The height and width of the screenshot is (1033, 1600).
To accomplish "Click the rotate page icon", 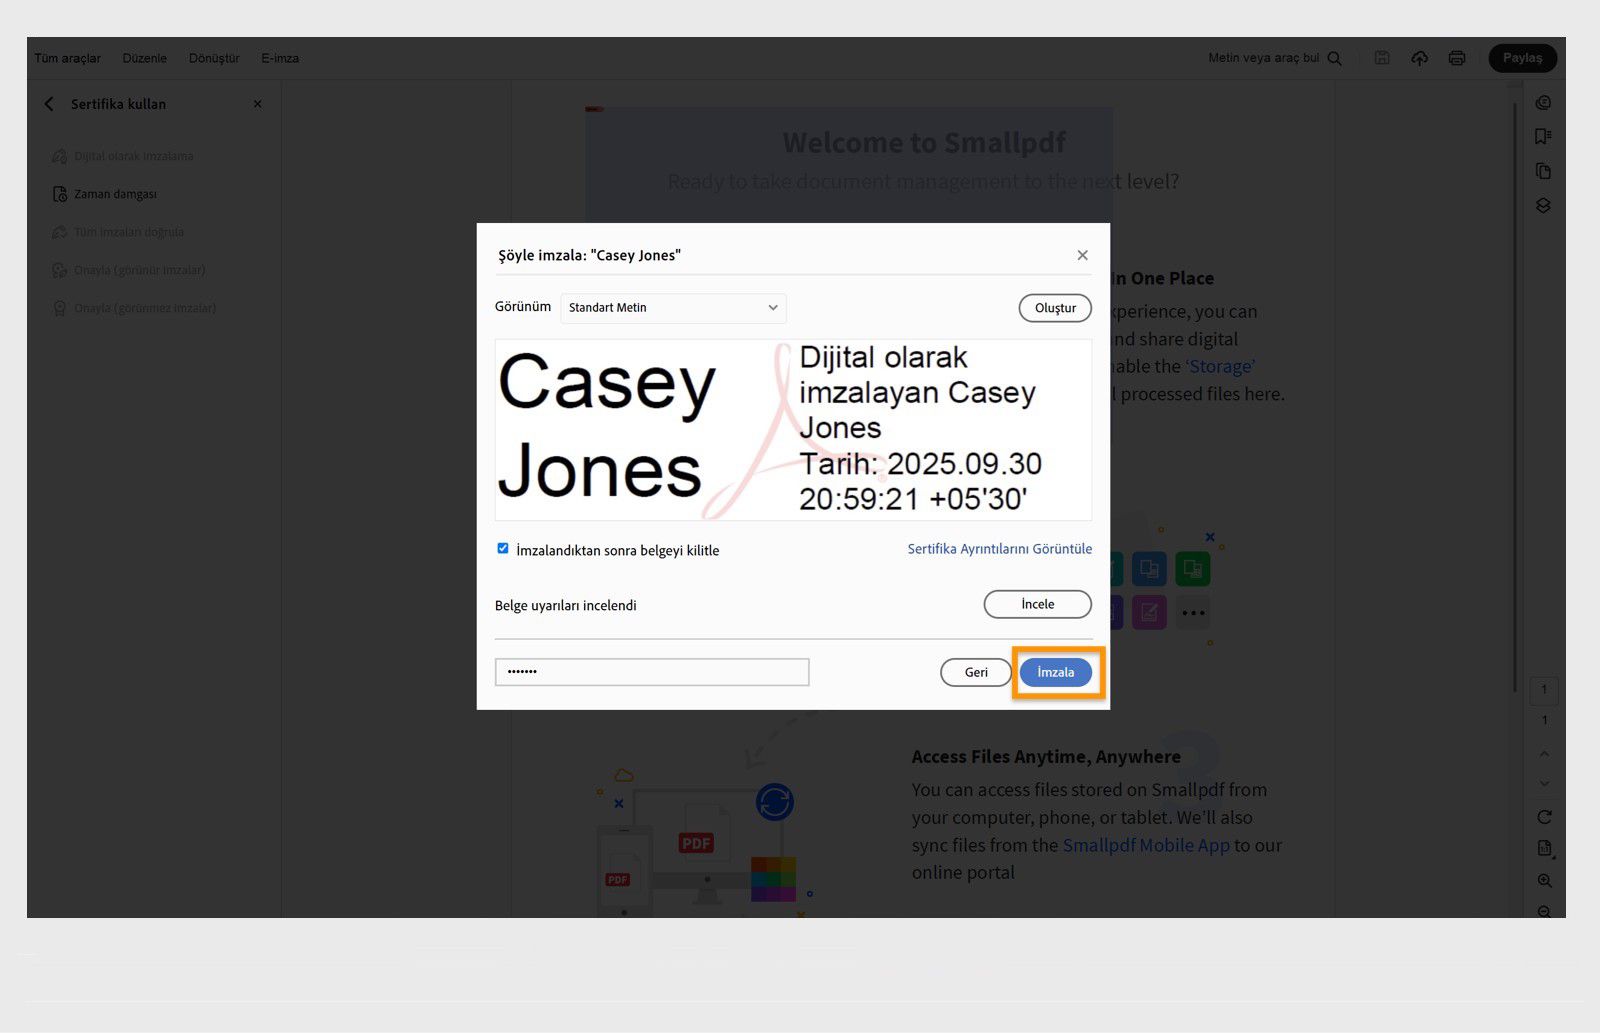I will (1544, 817).
